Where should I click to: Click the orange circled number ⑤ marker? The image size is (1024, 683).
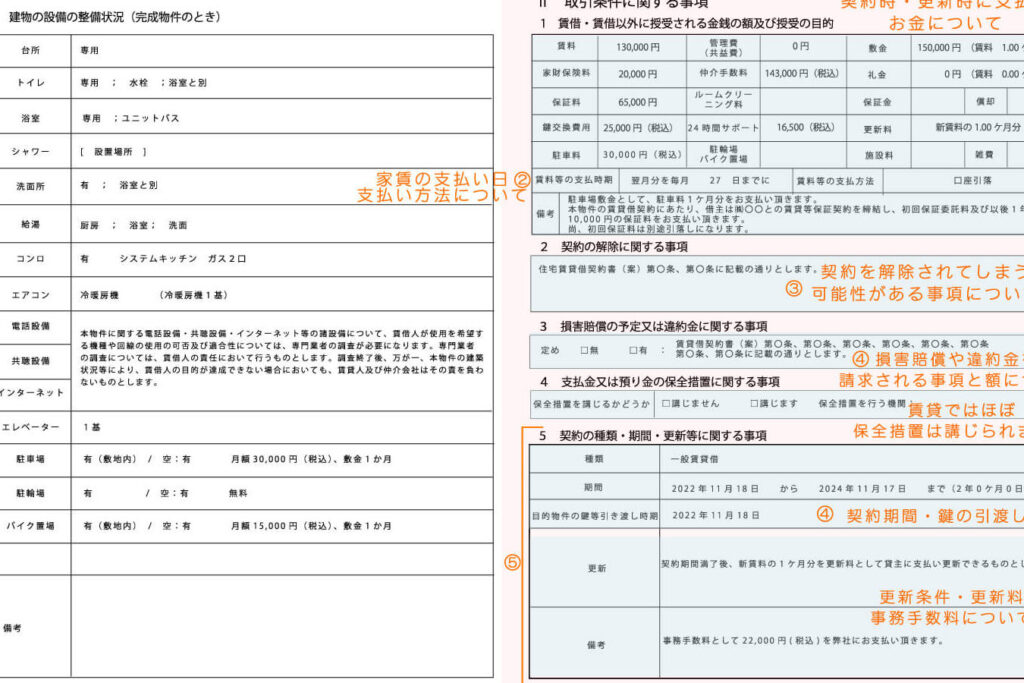[x=512, y=563]
